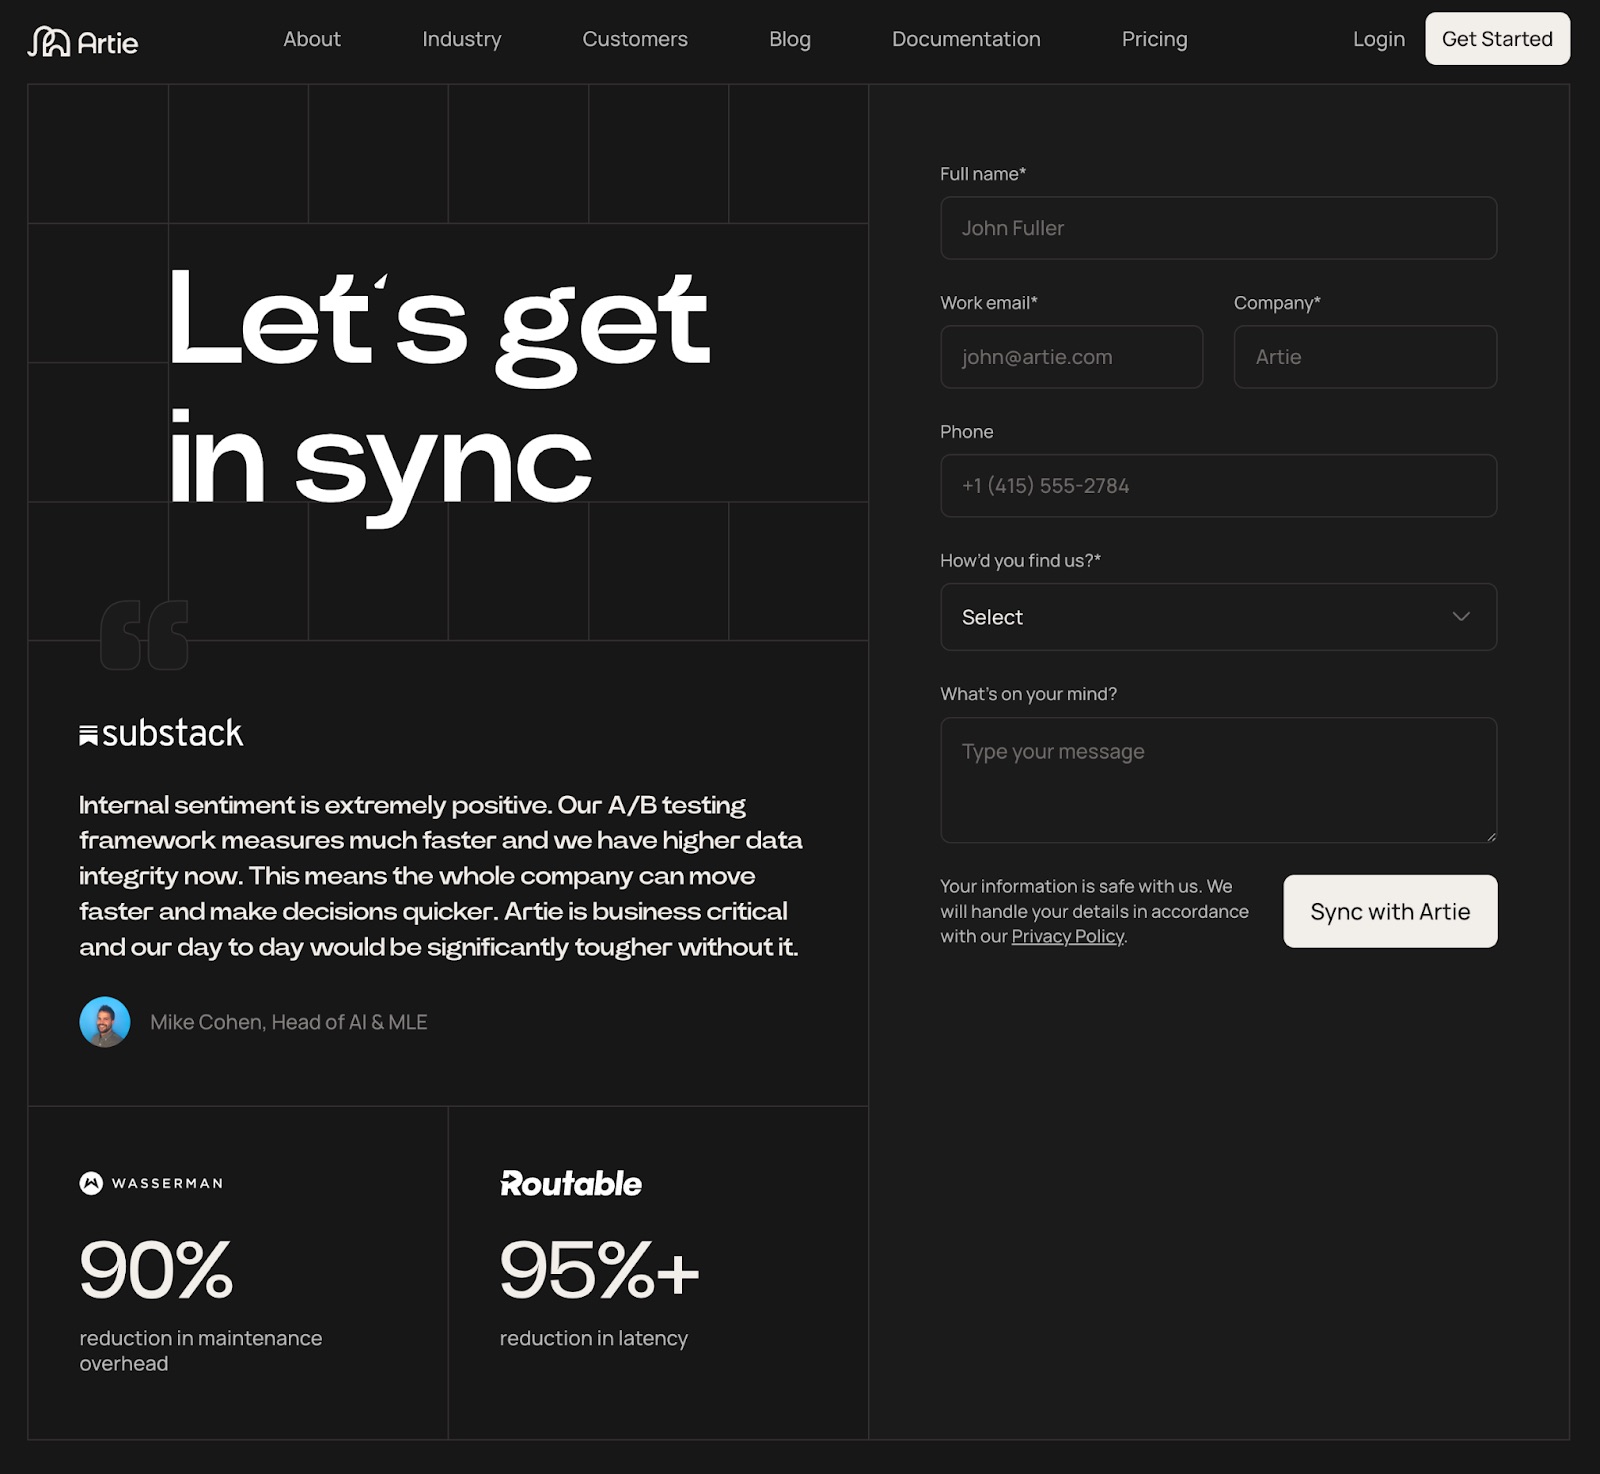1600x1474 pixels.
Task: Click the 'What's on your mind?' label
Action: point(1028,694)
